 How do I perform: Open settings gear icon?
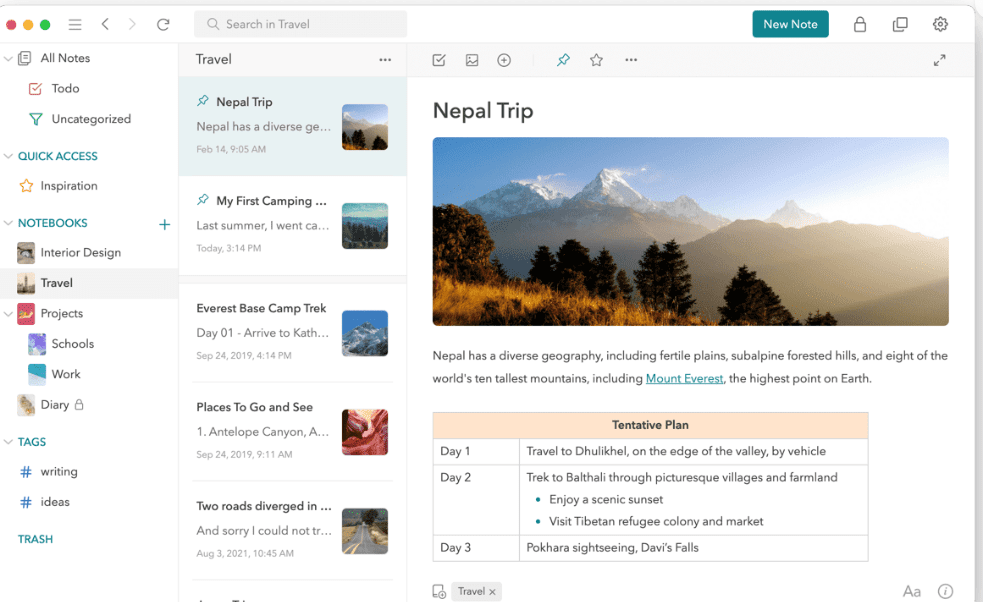pos(940,24)
